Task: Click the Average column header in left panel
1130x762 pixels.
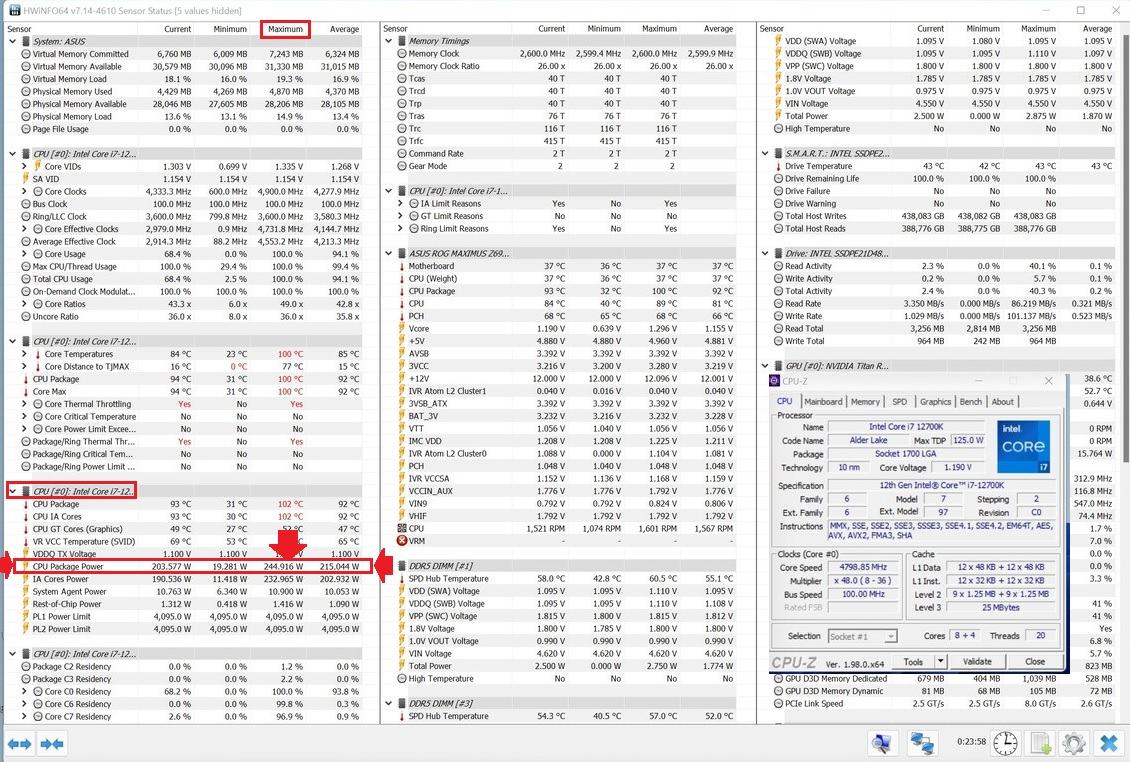Action: 344,29
